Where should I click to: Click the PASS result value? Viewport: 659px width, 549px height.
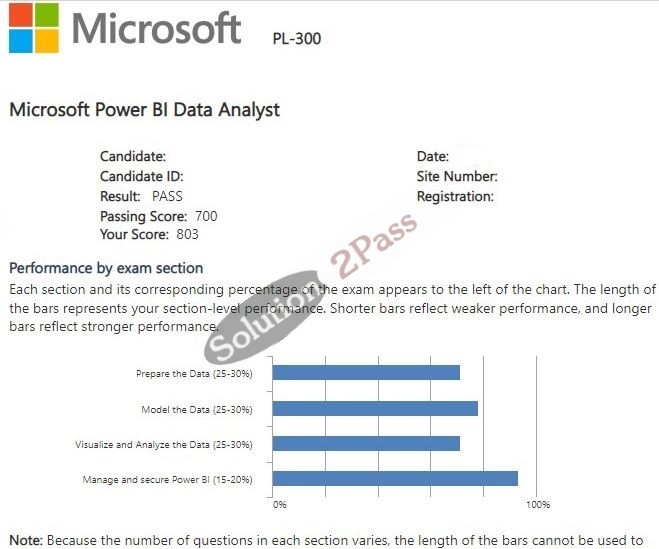point(167,196)
